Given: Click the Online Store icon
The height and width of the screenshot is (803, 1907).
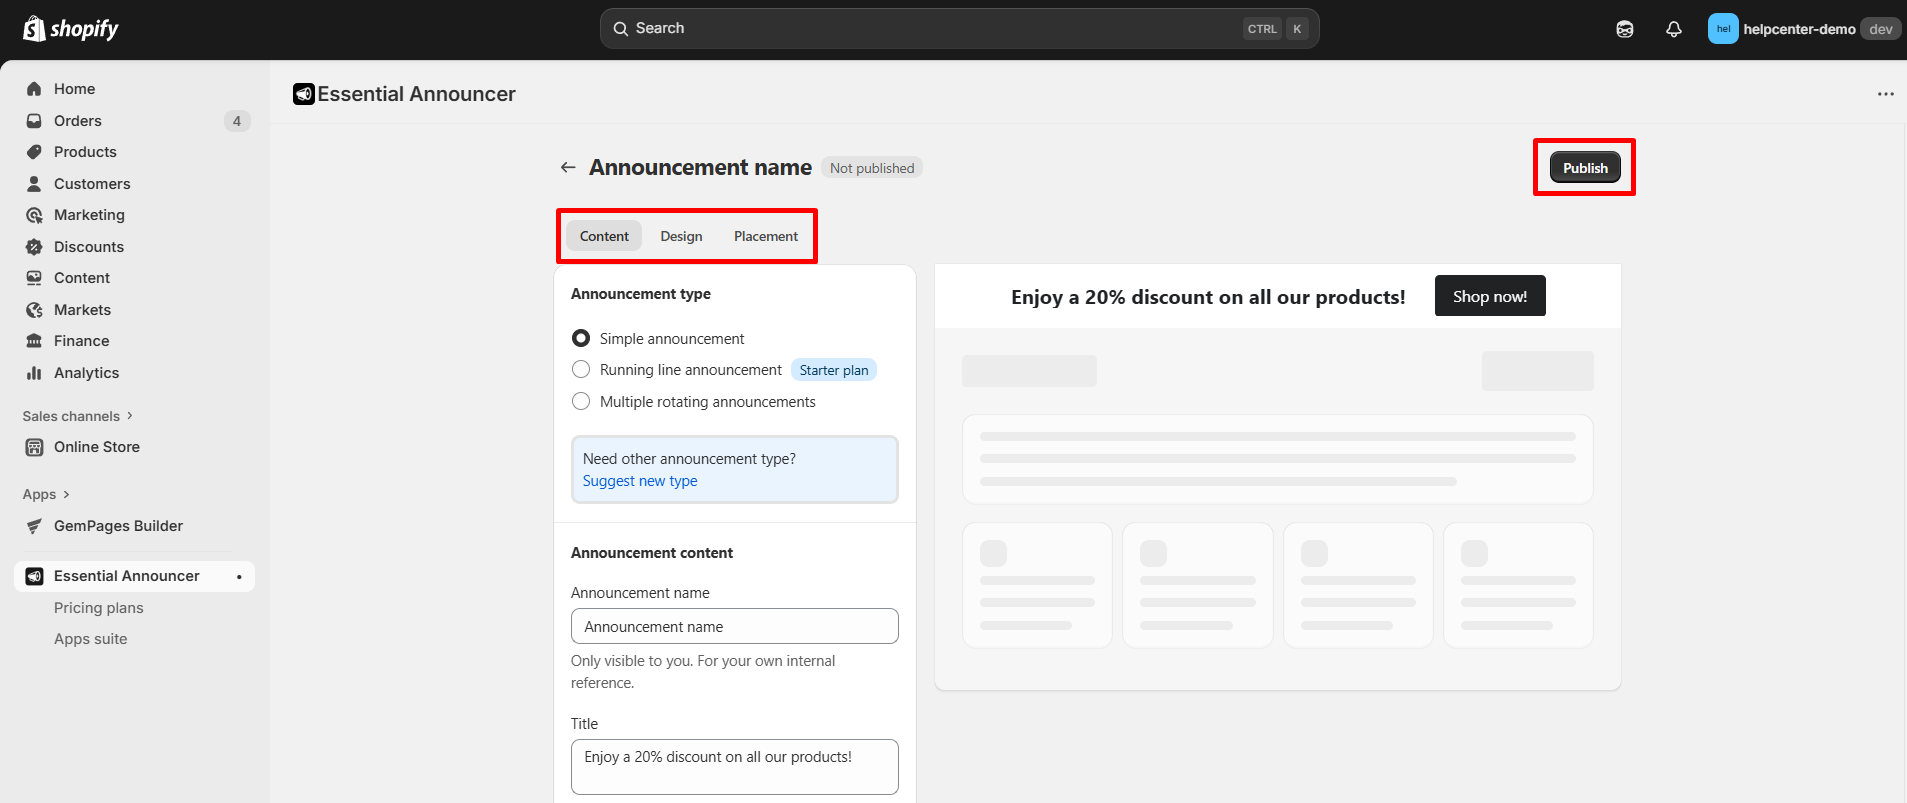Looking at the screenshot, I should click(34, 447).
